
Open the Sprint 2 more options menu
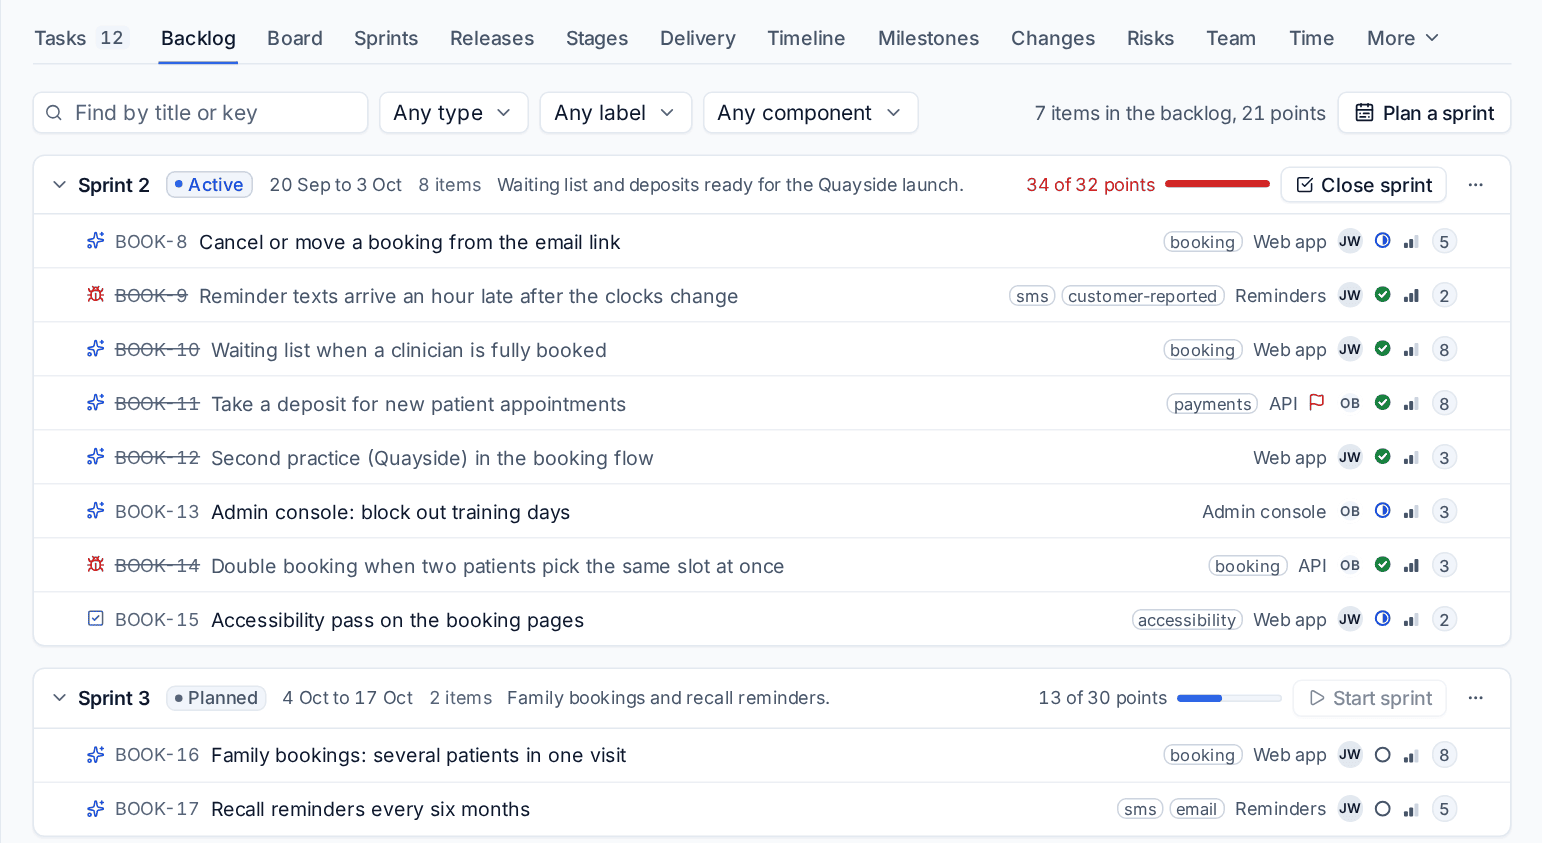click(1476, 185)
